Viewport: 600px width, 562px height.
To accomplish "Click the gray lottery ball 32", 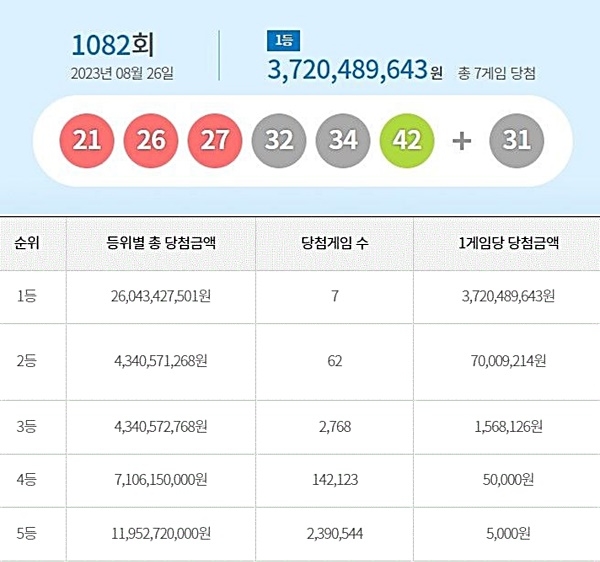I will pyautogui.click(x=279, y=141).
